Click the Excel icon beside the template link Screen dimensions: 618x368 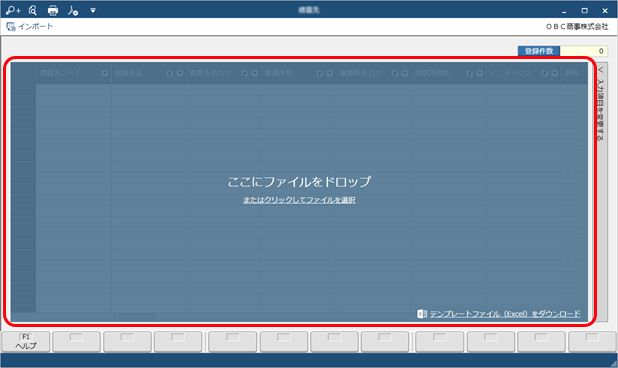(422, 314)
